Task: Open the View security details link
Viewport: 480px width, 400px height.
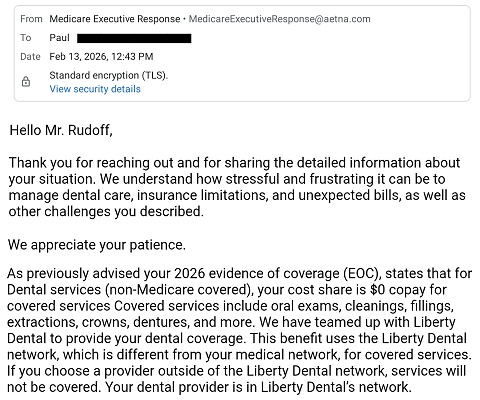Action: point(95,89)
